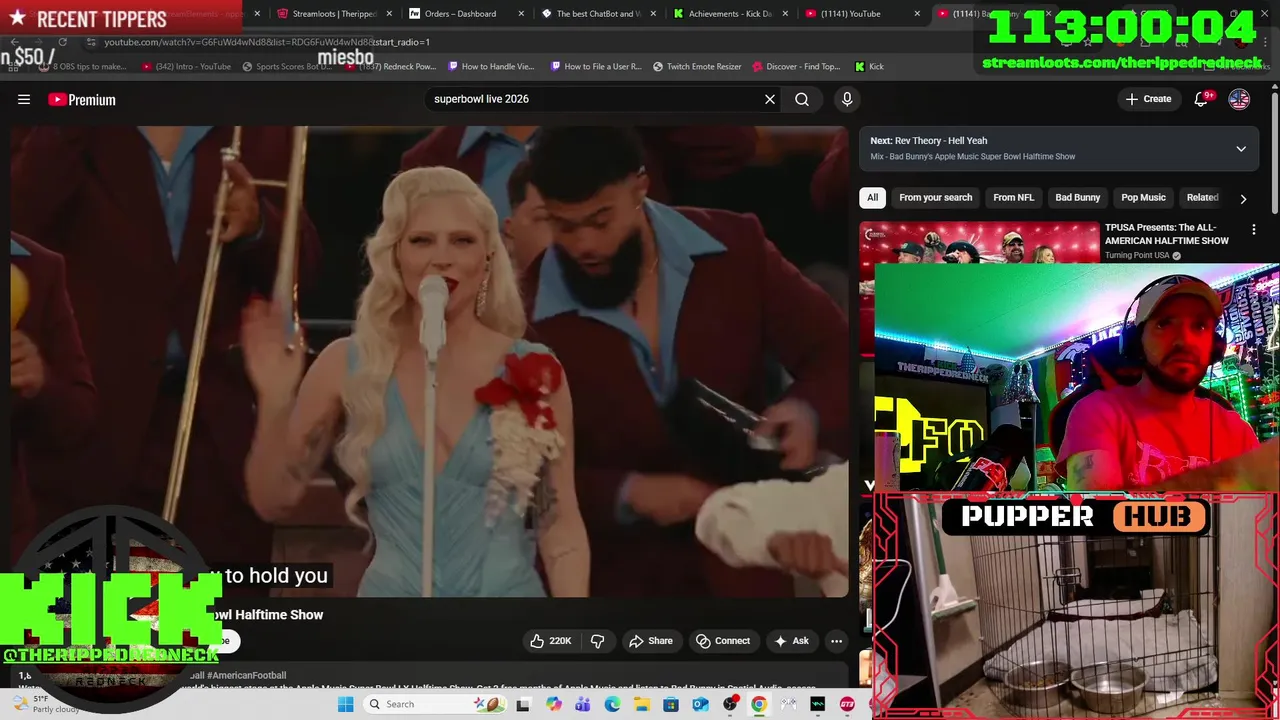Open How to File a User R... bookmark
The height and width of the screenshot is (720, 1280).
click(595, 66)
